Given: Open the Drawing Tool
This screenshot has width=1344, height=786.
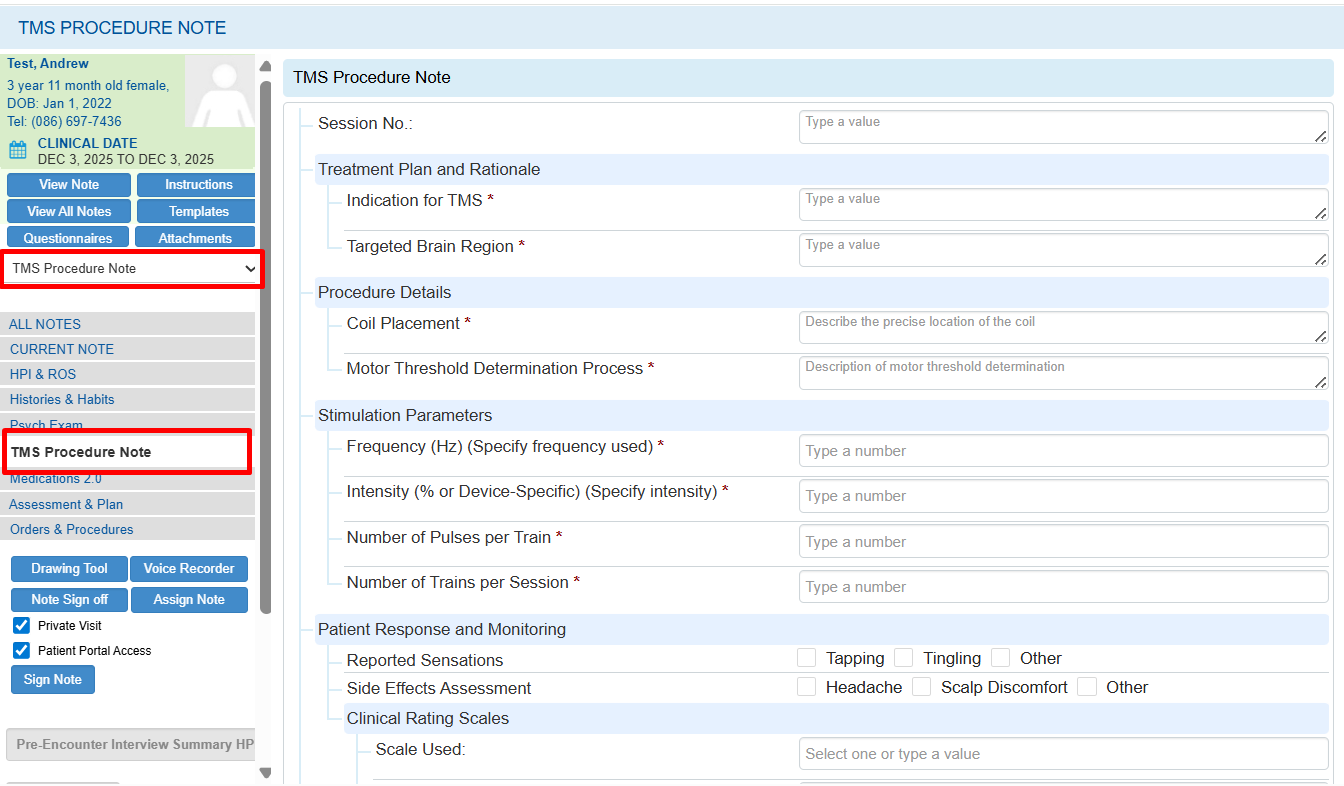Looking at the screenshot, I should click(69, 568).
